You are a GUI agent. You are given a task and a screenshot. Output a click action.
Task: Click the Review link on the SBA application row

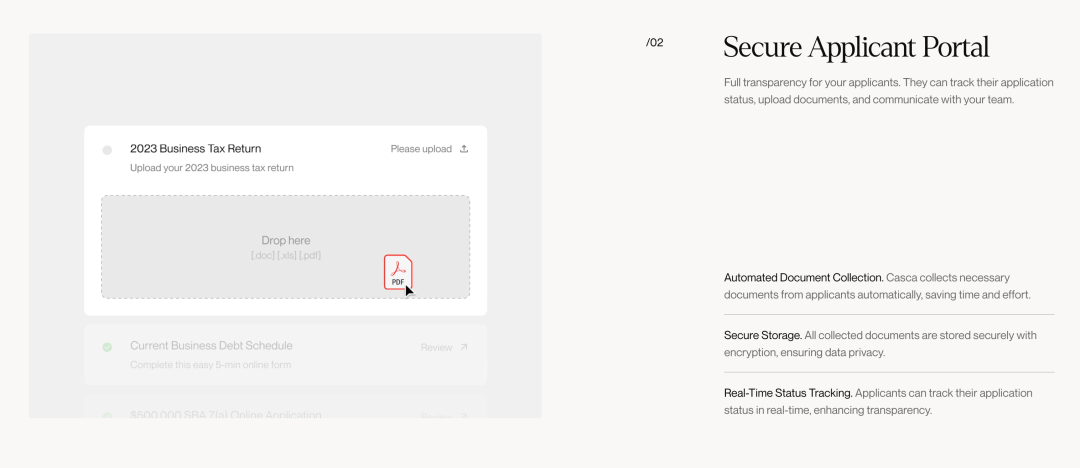pos(436,416)
